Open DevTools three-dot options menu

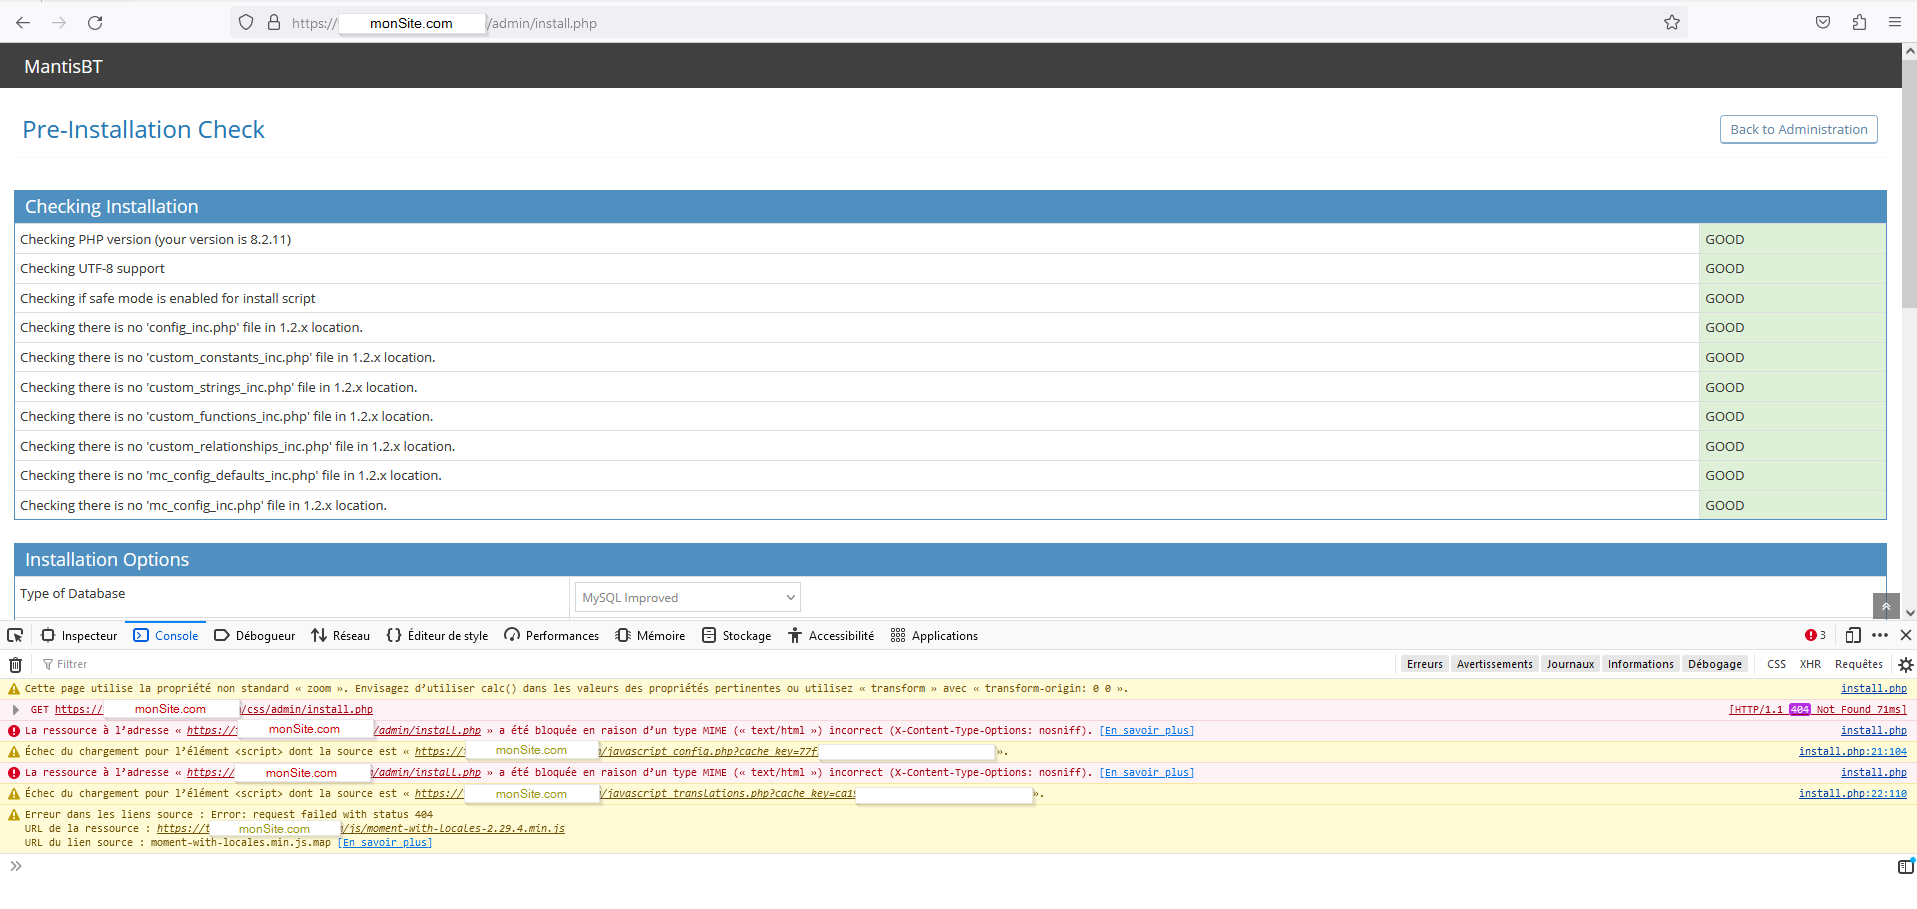click(1880, 635)
